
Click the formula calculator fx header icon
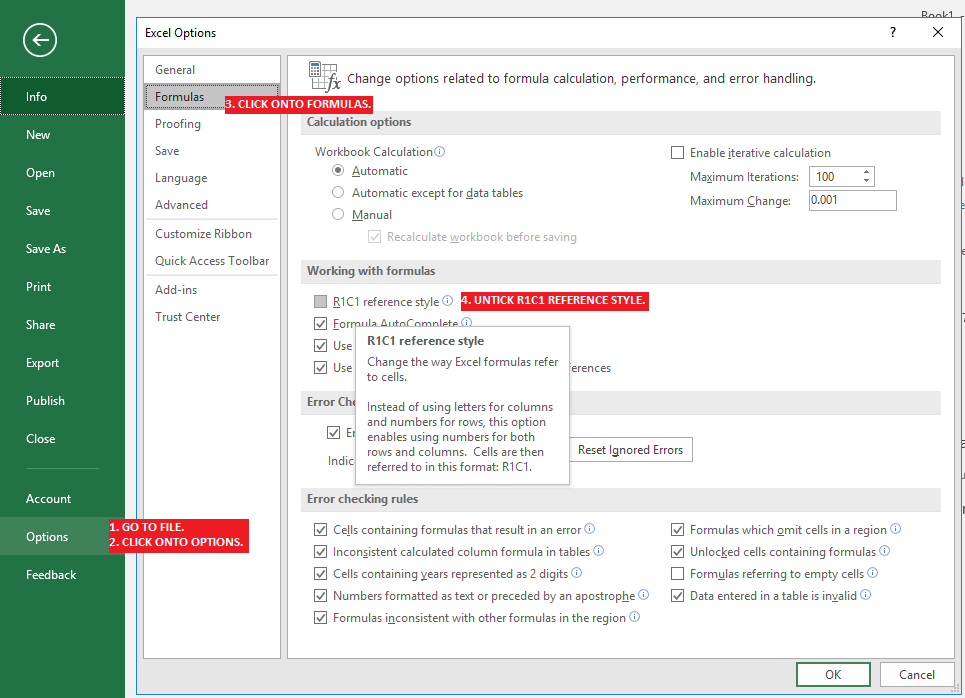[324, 77]
